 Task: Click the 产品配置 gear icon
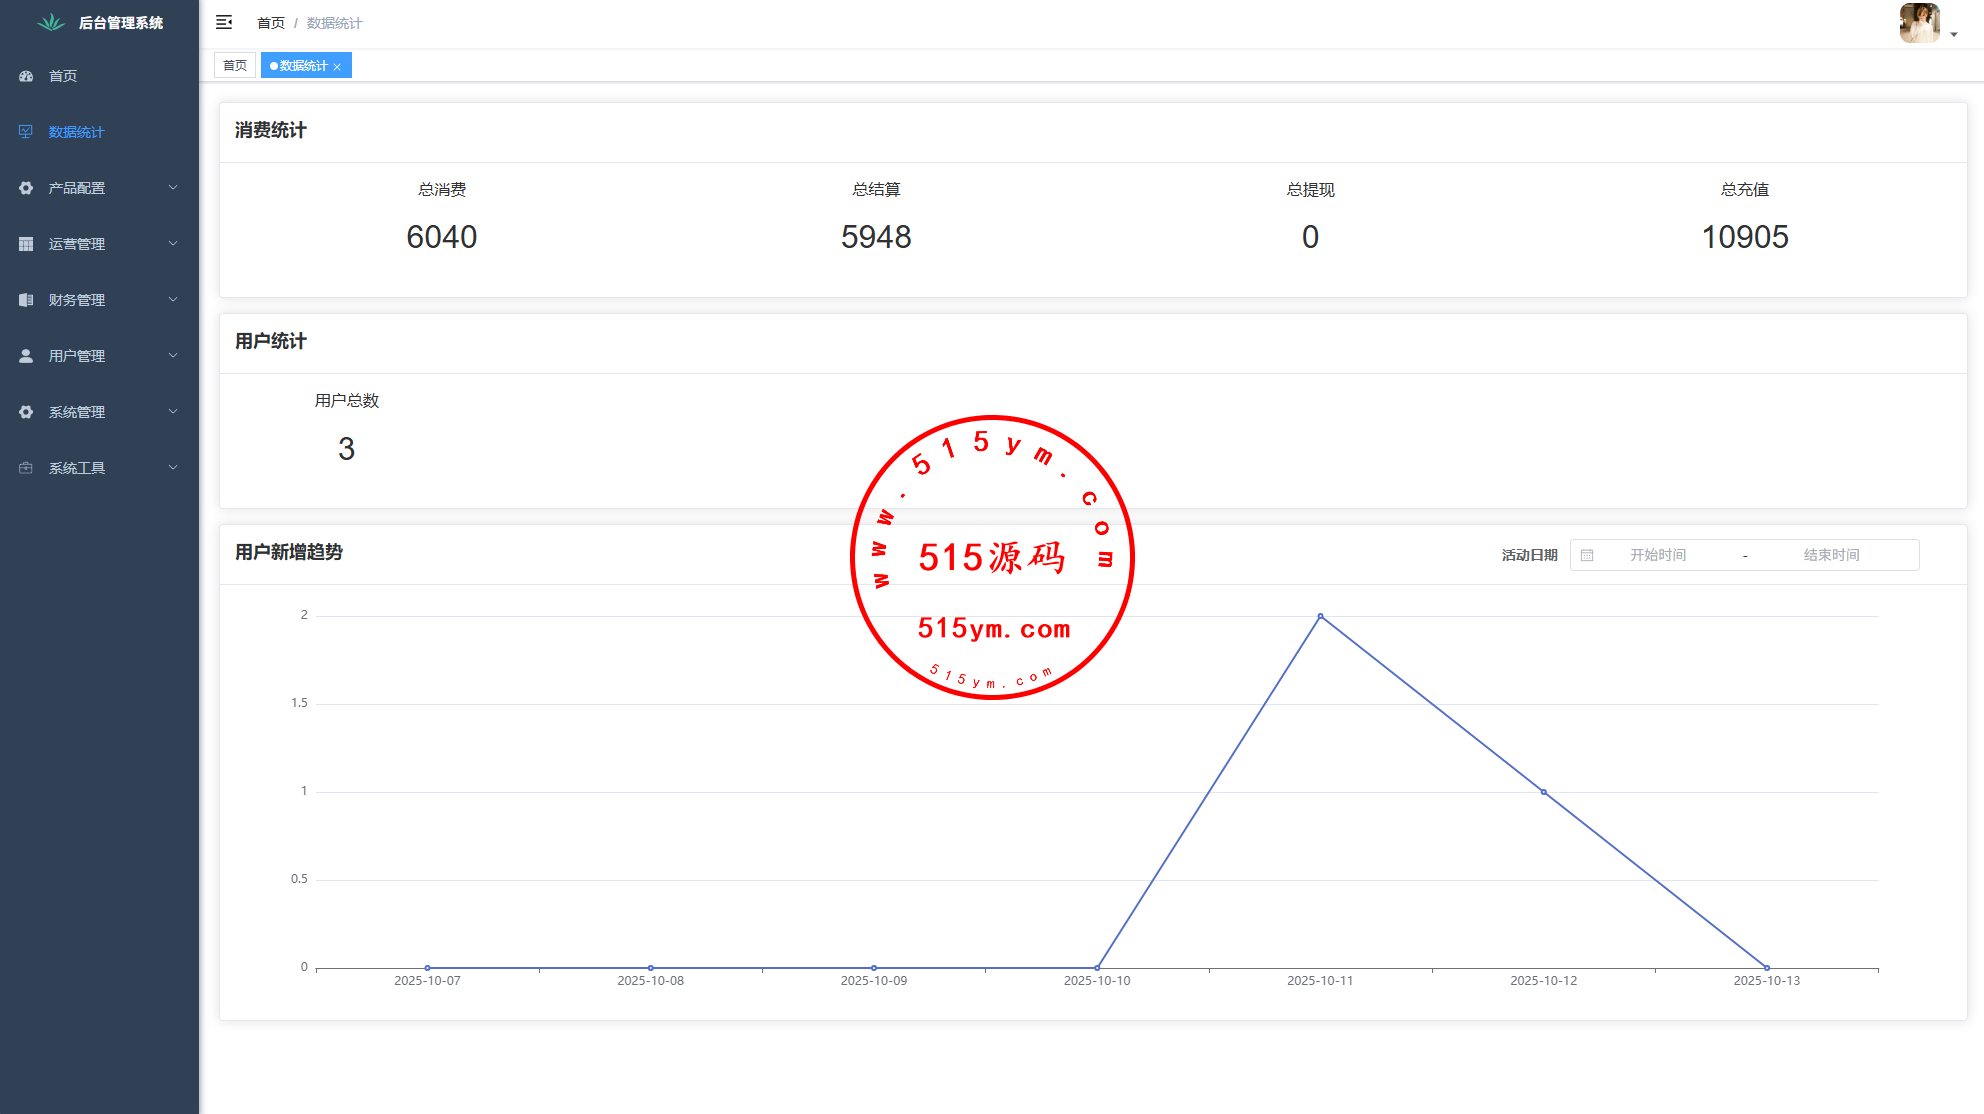point(26,188)
